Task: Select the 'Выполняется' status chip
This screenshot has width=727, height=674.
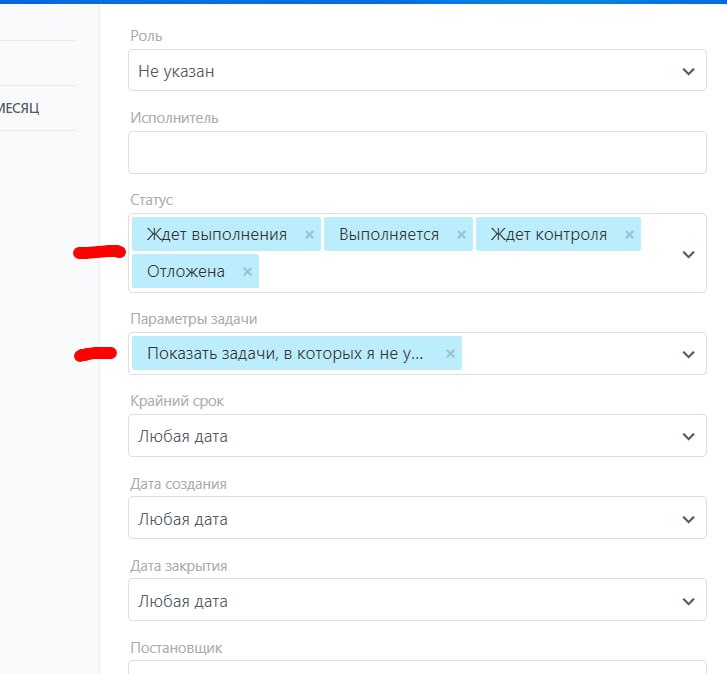Action: click(x=389, y=235)
